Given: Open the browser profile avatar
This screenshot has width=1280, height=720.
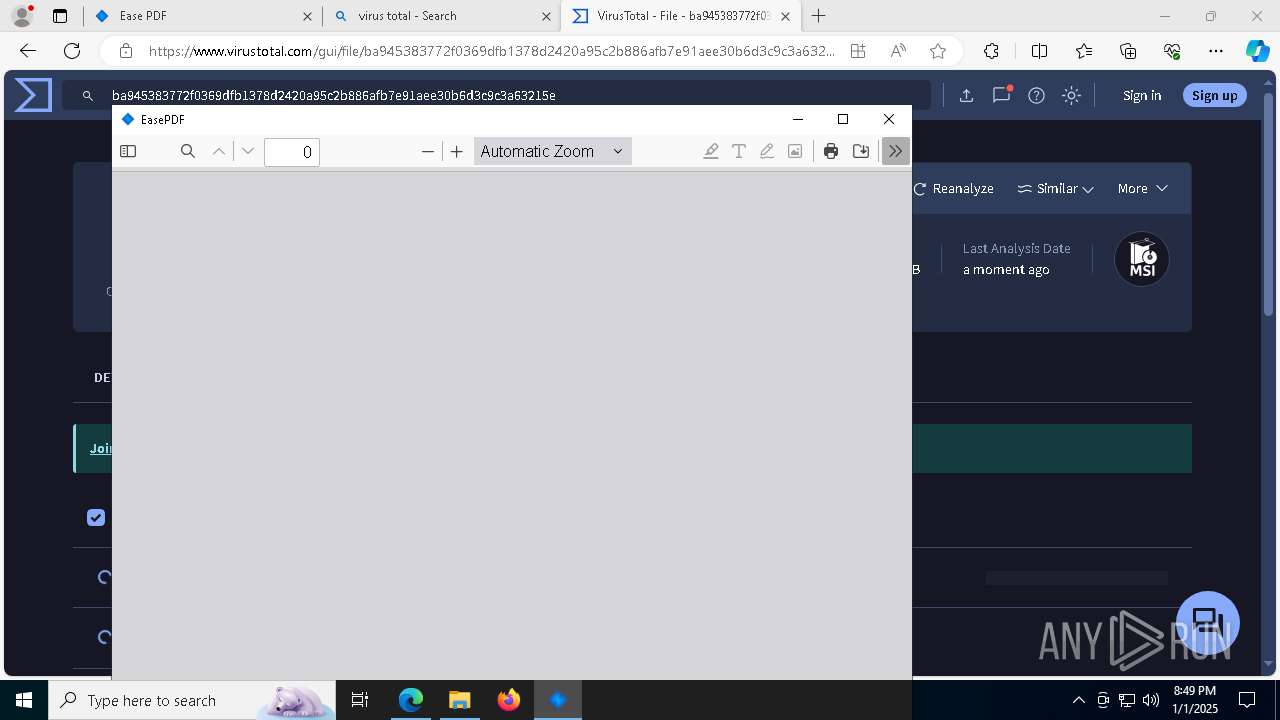Looking at the screenshot, I should click(21, 16).
